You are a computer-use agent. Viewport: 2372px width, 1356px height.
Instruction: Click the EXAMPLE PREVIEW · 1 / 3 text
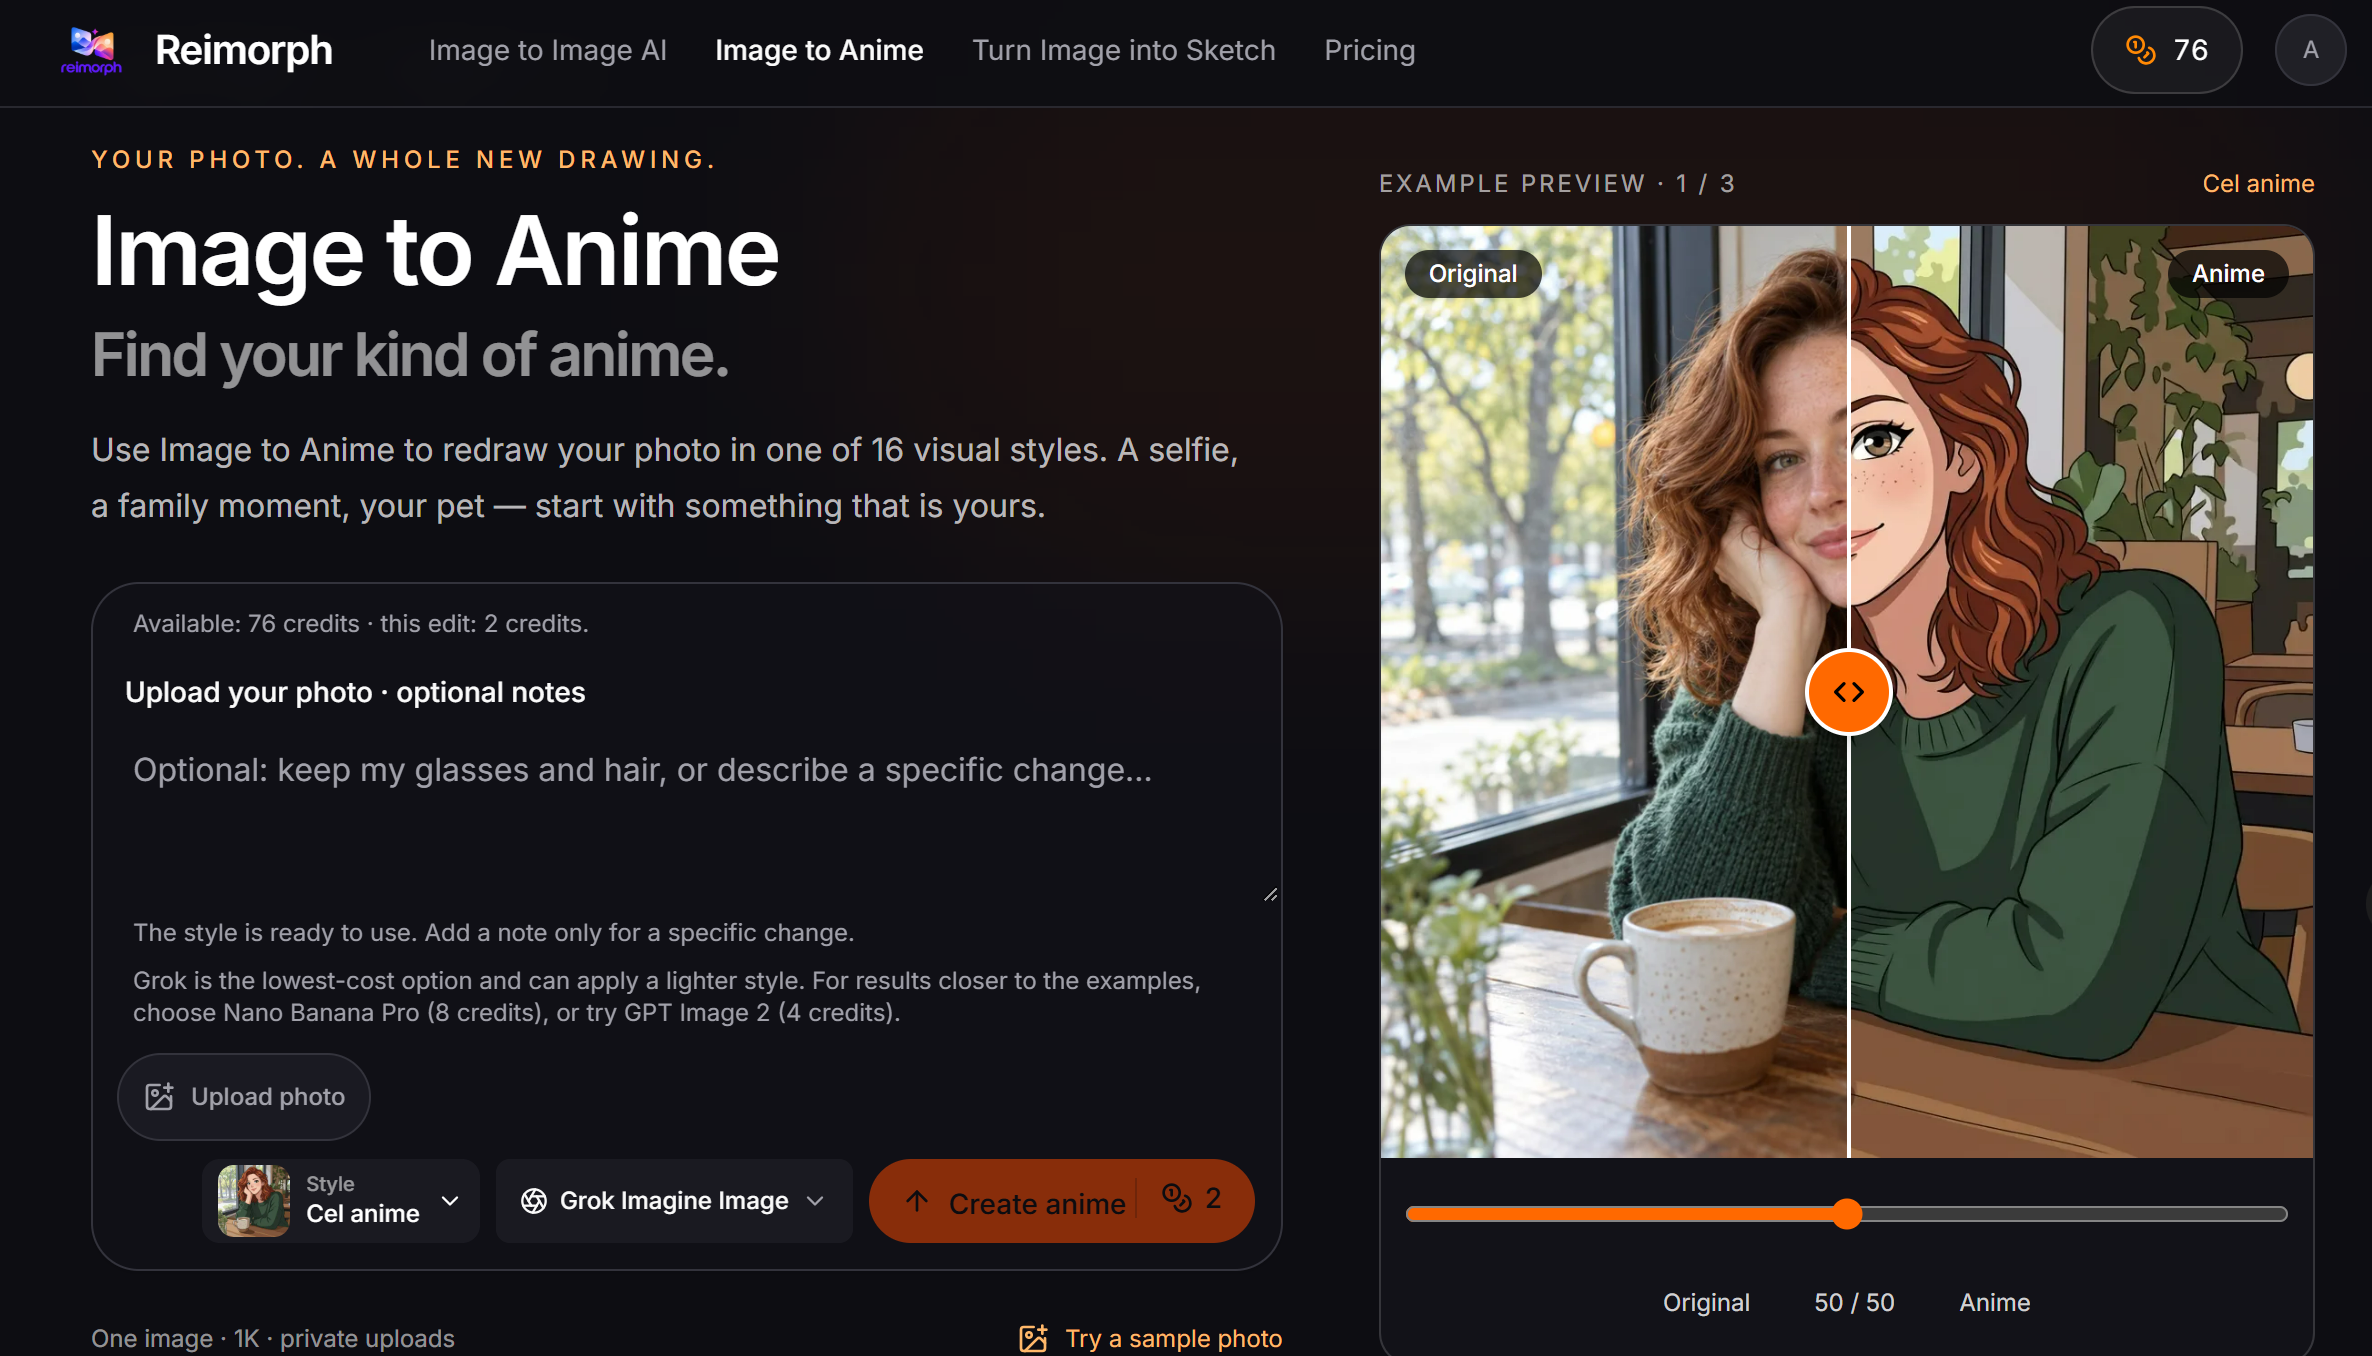(x=1557, y=183)
